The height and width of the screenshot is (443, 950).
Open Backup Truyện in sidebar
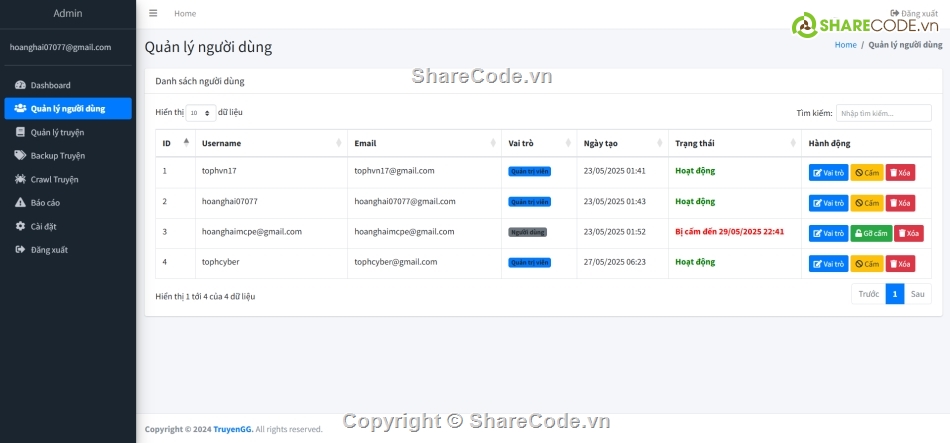(x=57, y=156)
